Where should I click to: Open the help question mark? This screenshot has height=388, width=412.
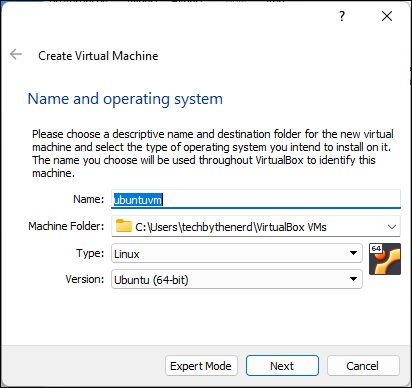[x=342, y=16]
